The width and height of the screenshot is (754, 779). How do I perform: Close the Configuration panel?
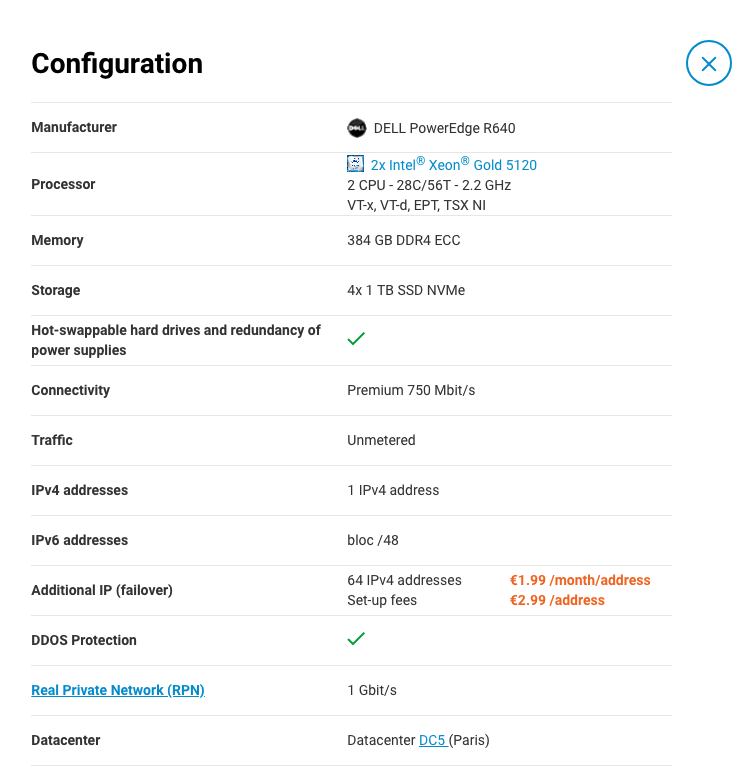pyautogui.click(x=708, y=64)
